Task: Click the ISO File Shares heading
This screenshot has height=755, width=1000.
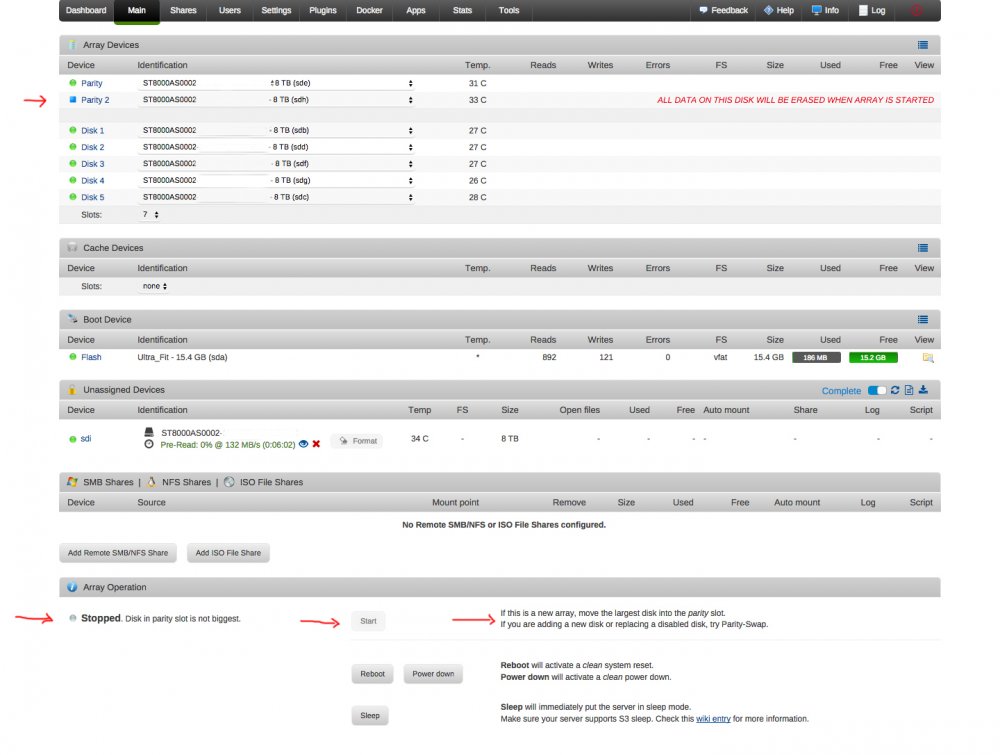Action: click(x=271, y=482)
